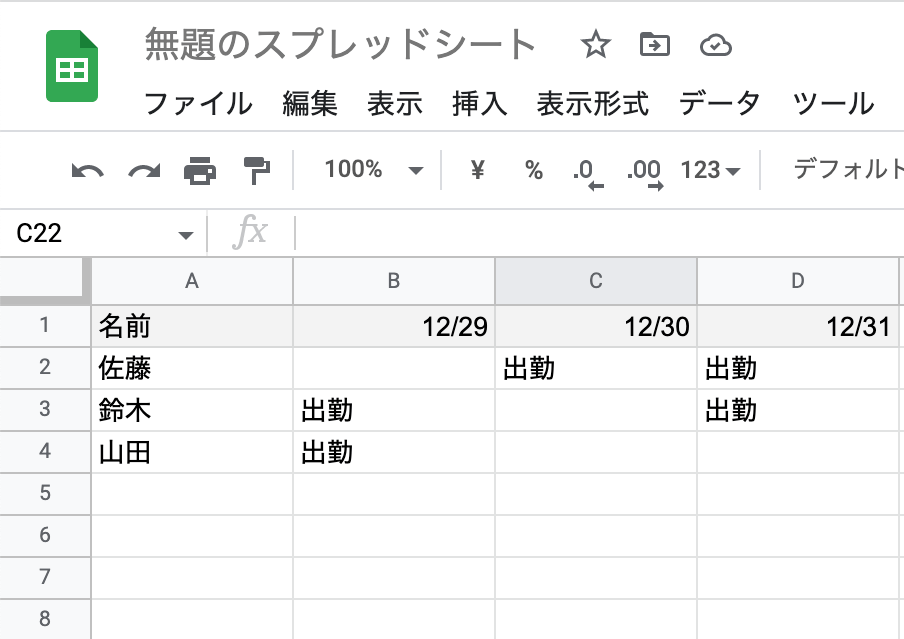Click the move to folder icon
Image resolution: width=904 pixels, height=639 pixels.
[655, 44]
